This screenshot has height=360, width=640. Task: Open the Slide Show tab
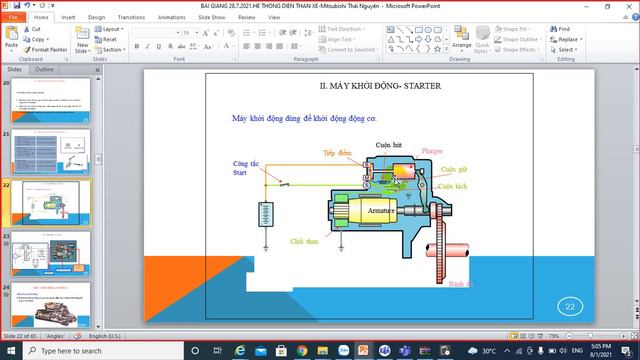click(211, 17)
